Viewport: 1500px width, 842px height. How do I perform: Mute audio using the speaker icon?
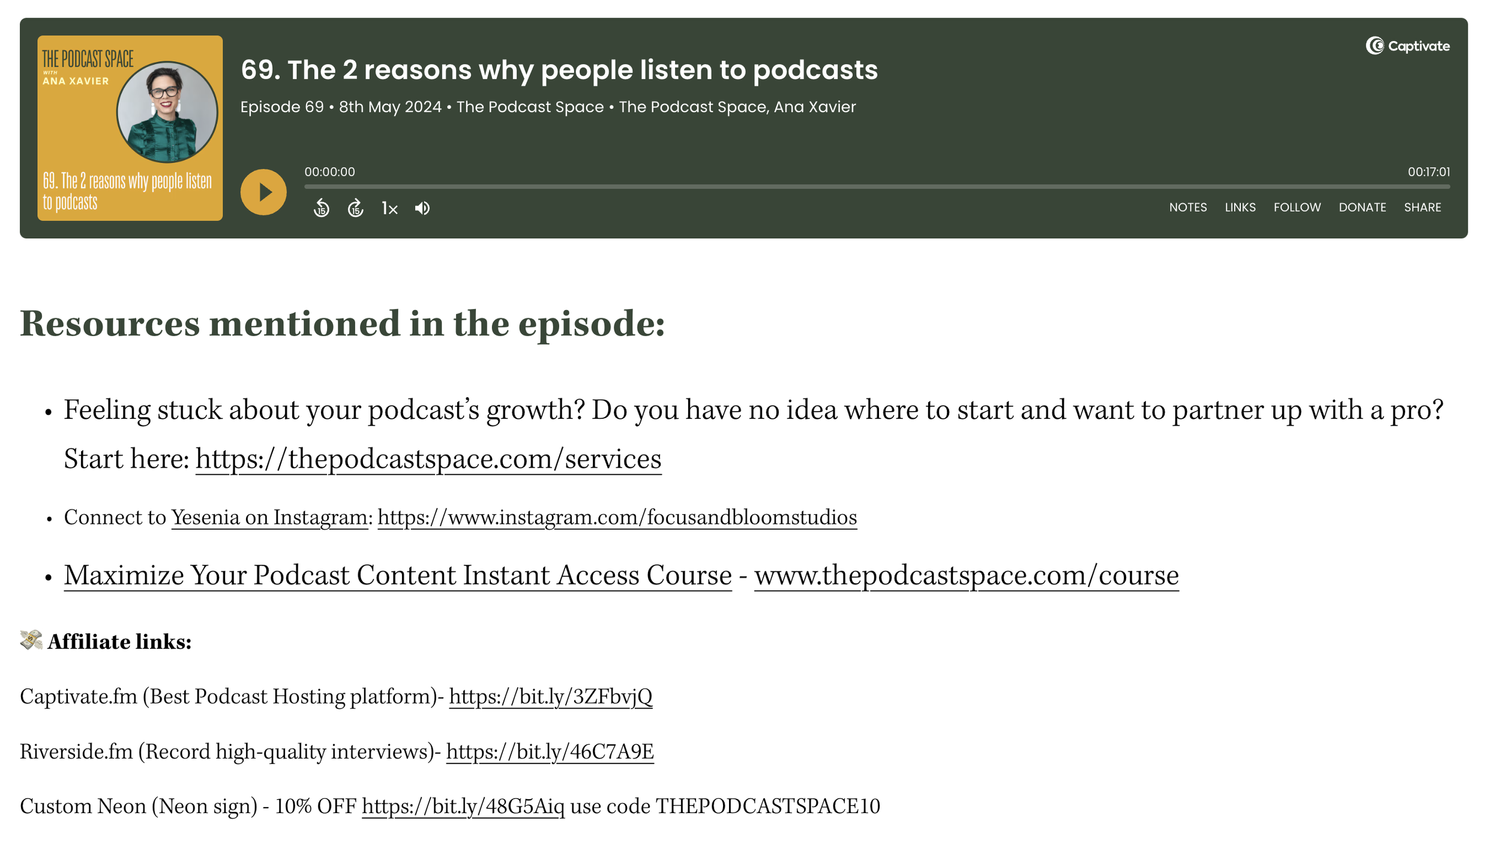pos(421,207)
